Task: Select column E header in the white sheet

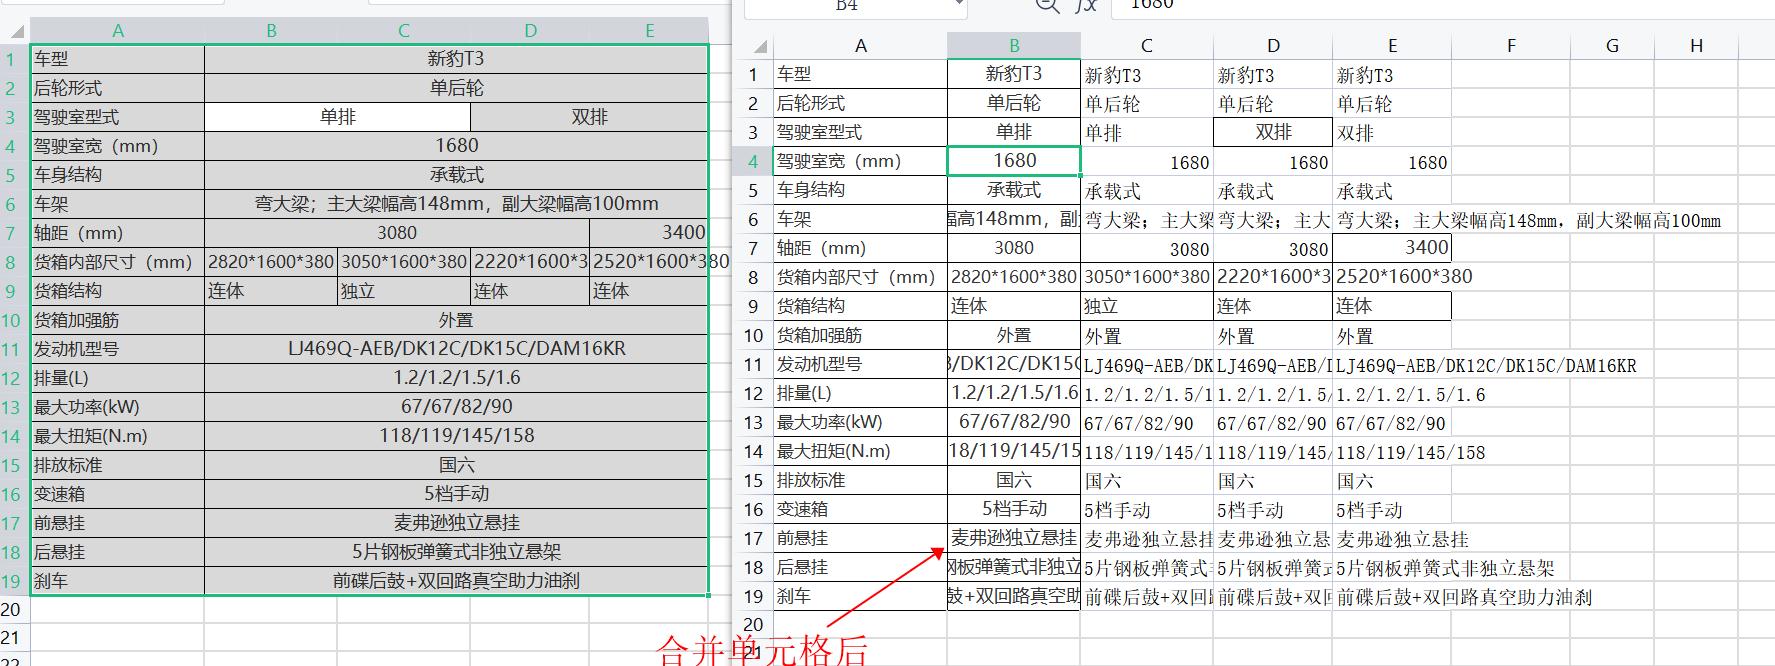Action: [x=1392, y=45]
